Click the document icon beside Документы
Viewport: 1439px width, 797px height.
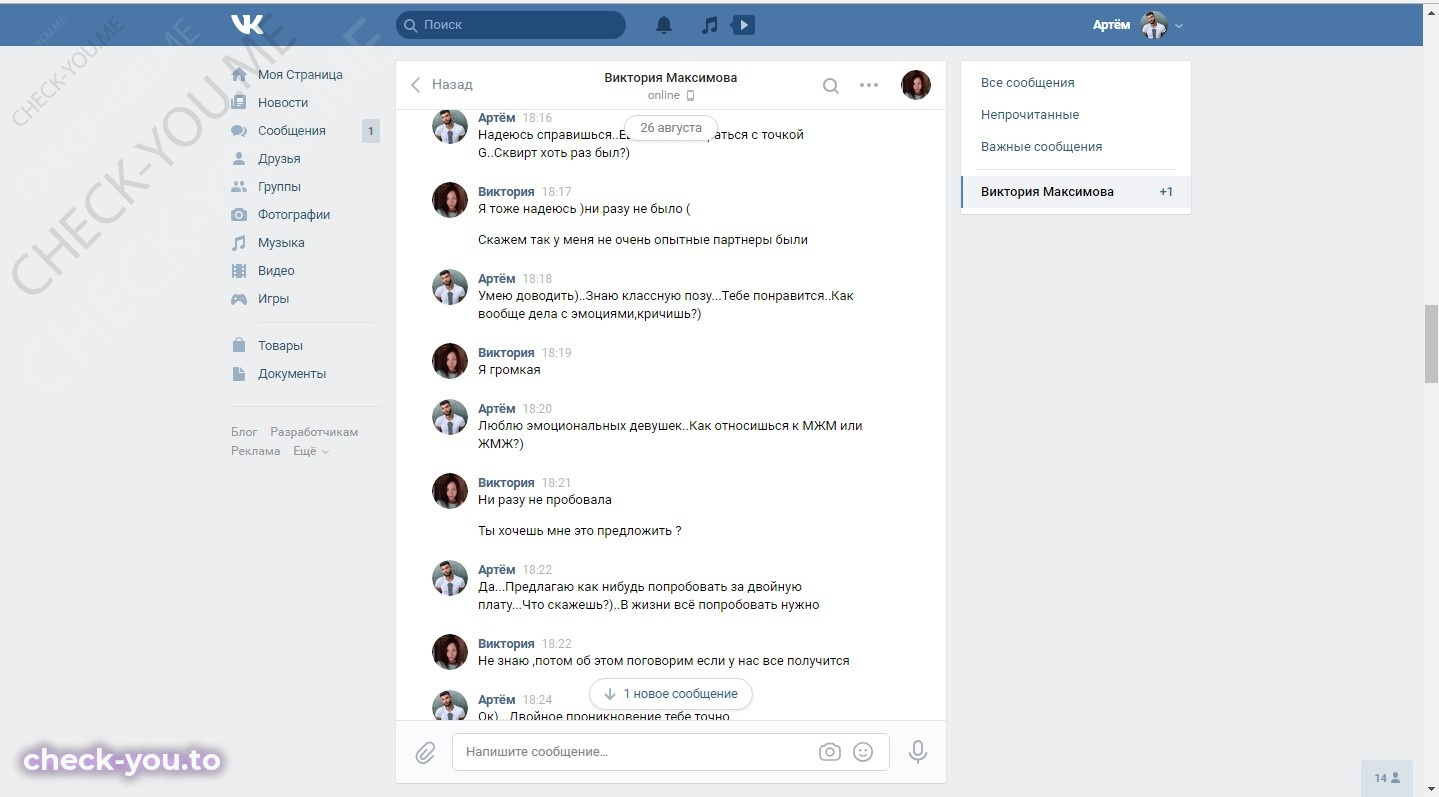pos(239,374)
